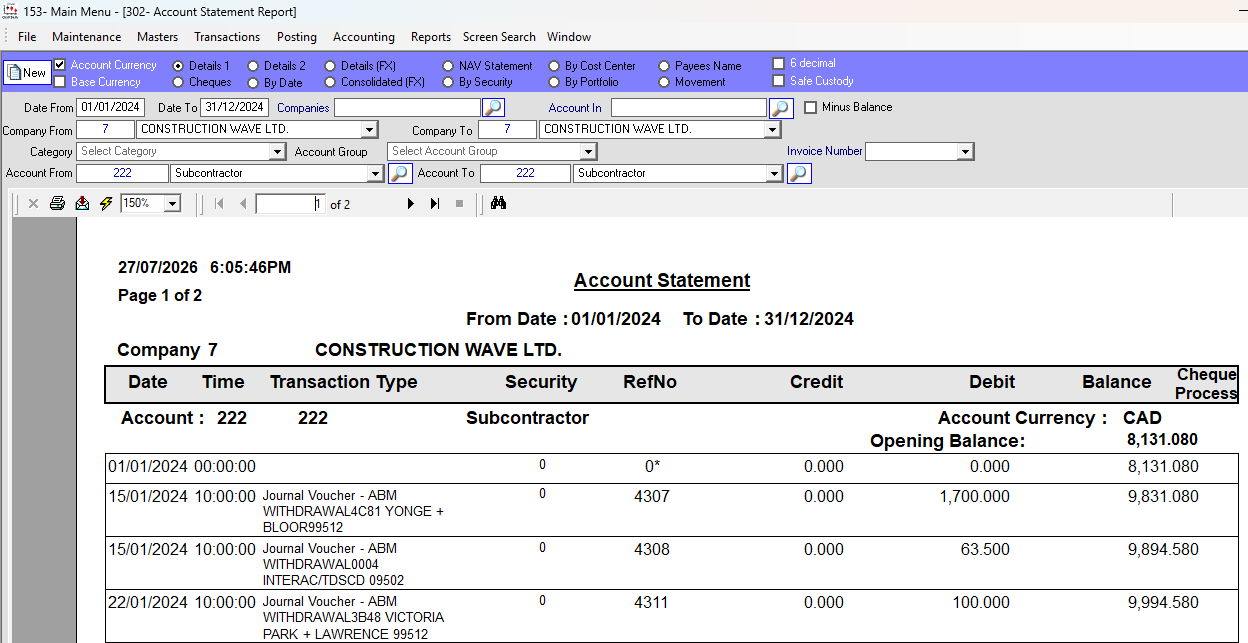
Task: Click the Companies text field
Action: click(407, 107)
